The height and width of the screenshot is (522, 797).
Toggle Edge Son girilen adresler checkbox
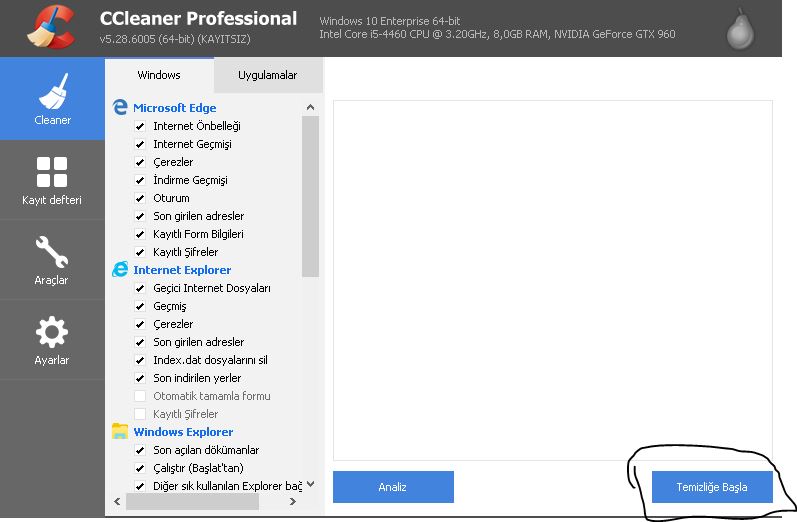[140, 216]
